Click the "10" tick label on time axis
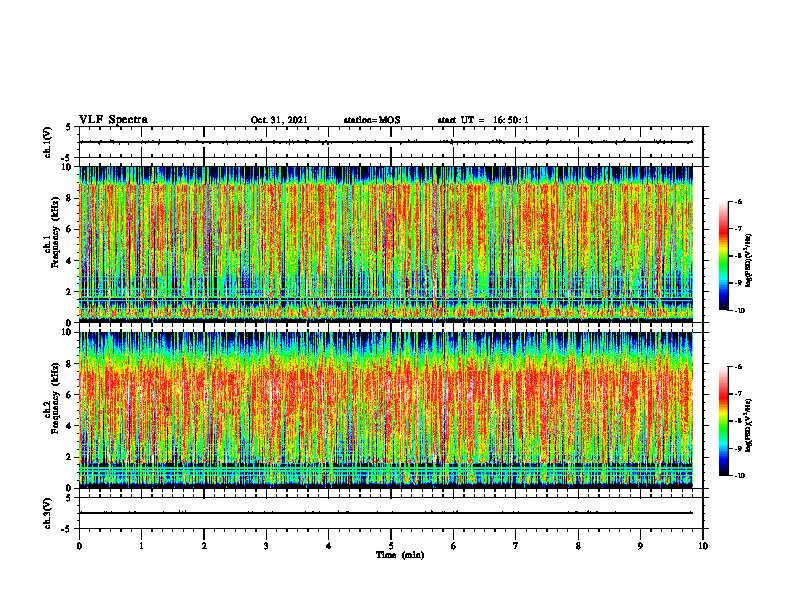Viewport: 792px width, 612px height. pyautogui.click(x=703, y=546)
